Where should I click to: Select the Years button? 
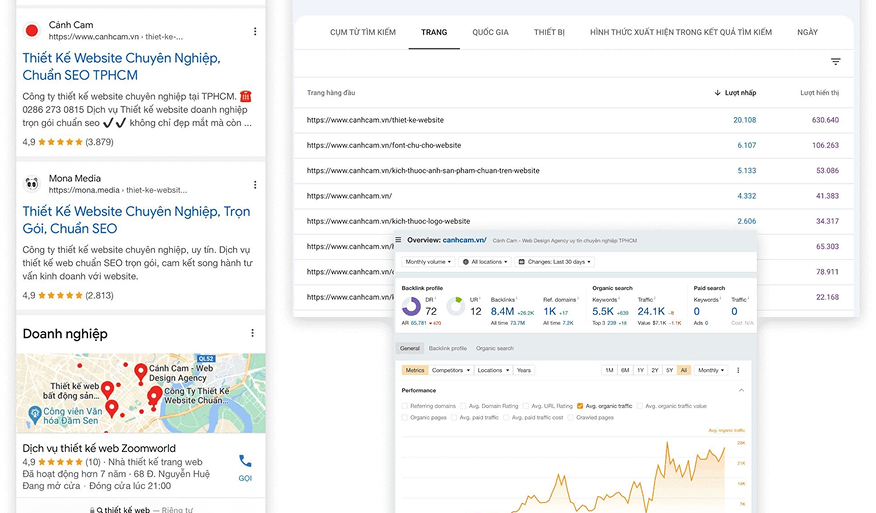coord(524,370)
